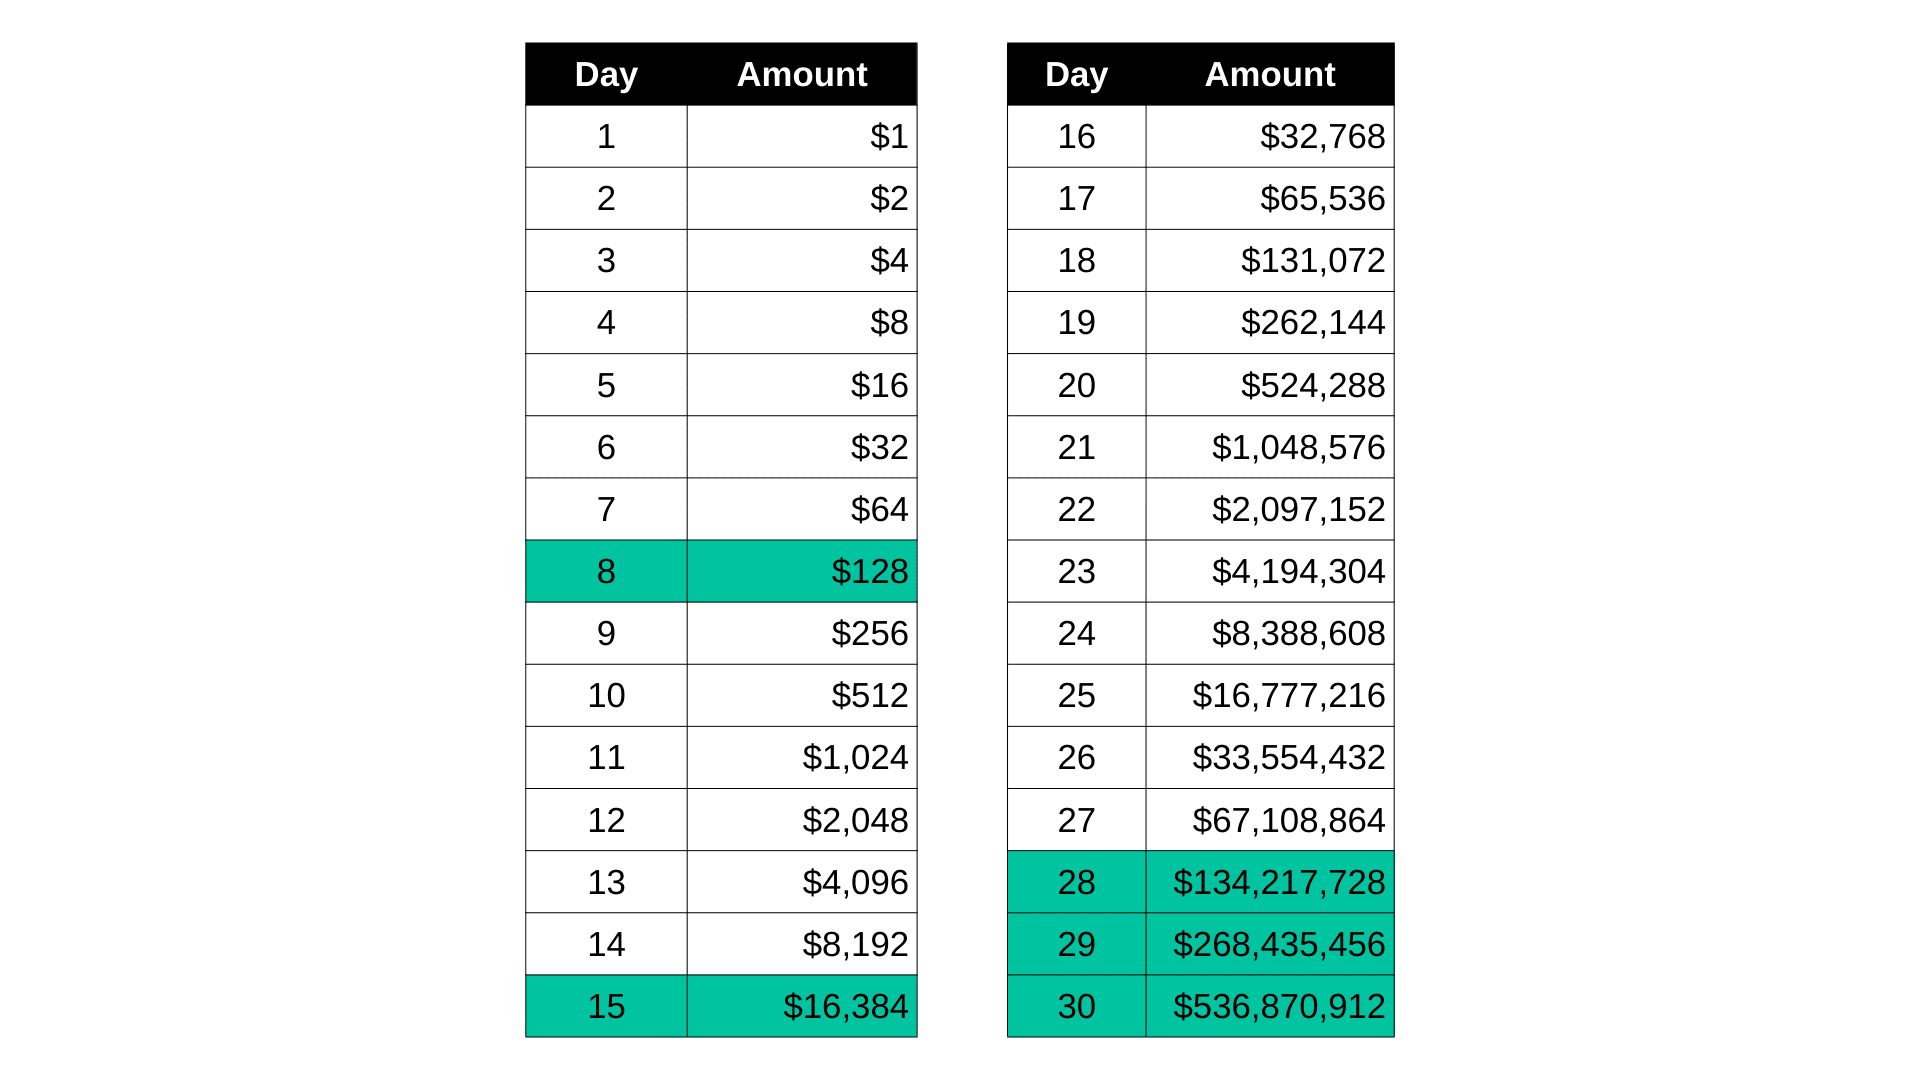
Task: Click the $1,048,576 amount cell
Action: [x=1270, y=447]
